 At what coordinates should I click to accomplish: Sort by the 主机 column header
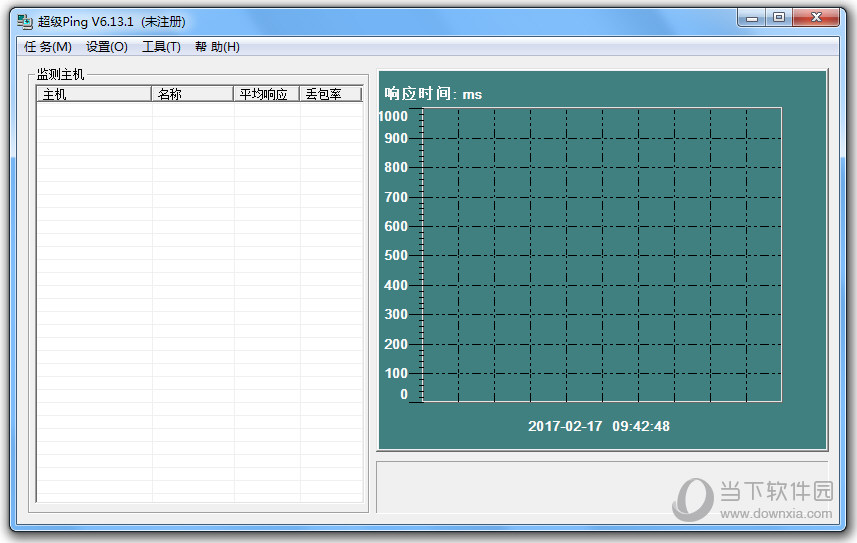(94, 94)
